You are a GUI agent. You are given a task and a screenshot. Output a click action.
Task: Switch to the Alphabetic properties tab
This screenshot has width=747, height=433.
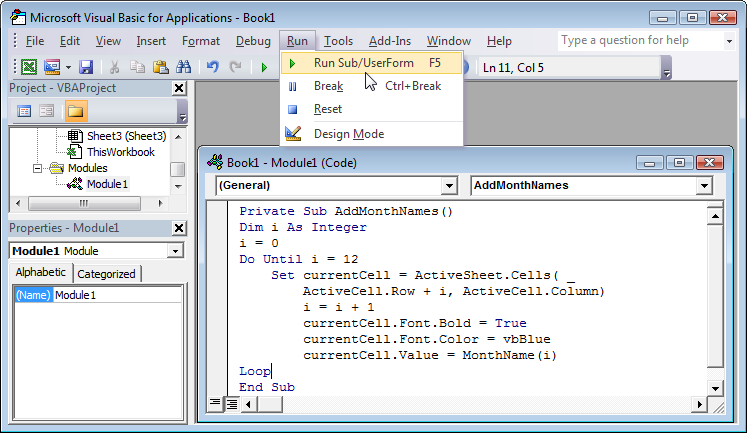(40, 272)
